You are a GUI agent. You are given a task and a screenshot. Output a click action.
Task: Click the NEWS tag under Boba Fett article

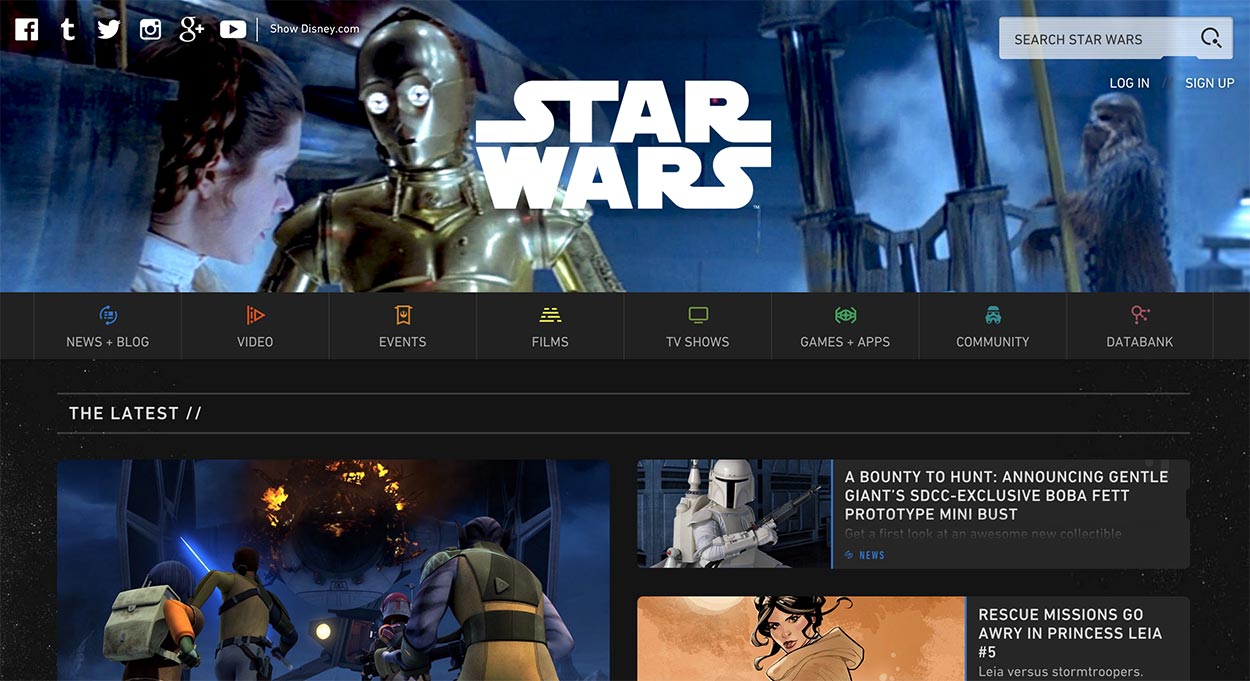tap(872, 555)
